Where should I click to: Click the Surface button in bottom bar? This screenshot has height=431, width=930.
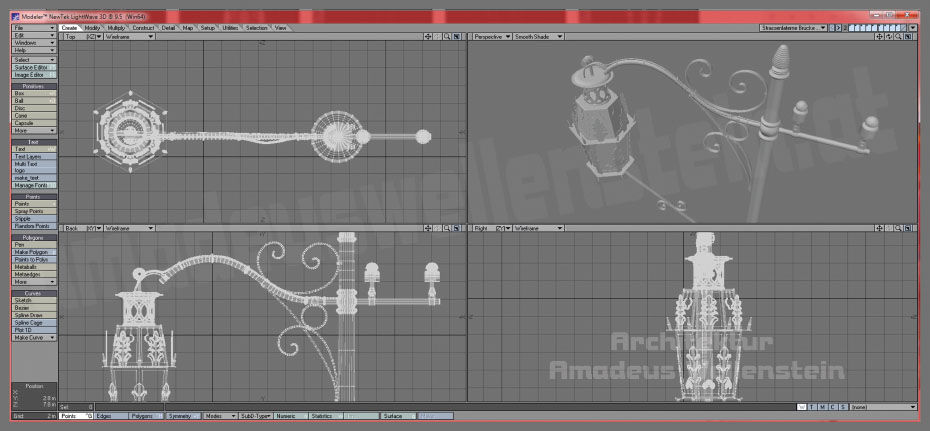(399, 416)
